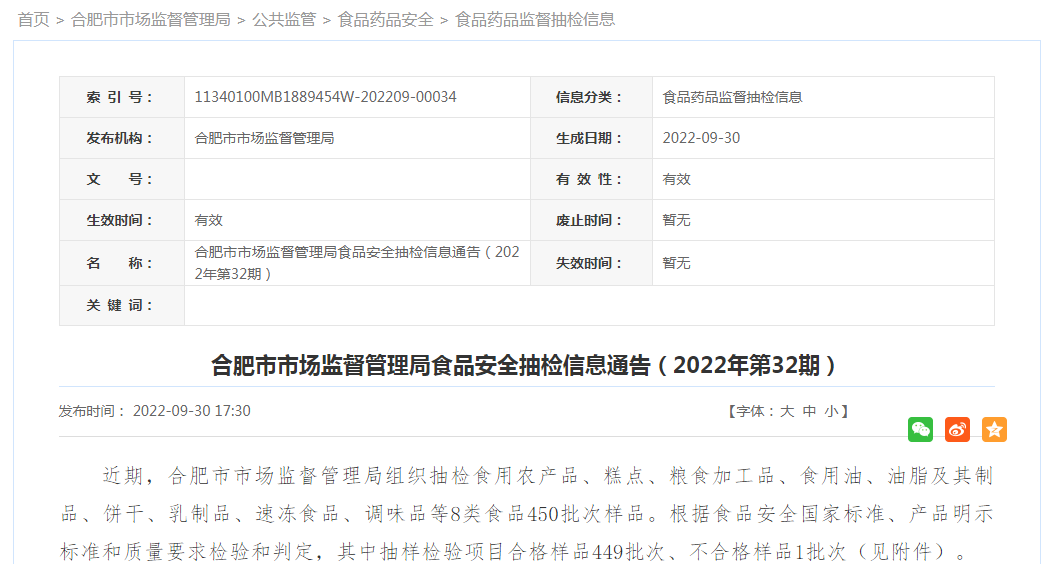This screenshot has width=1057, height=564.
Task: Click the bold article headline 2022年第32期
Action: tap(526, 365)
